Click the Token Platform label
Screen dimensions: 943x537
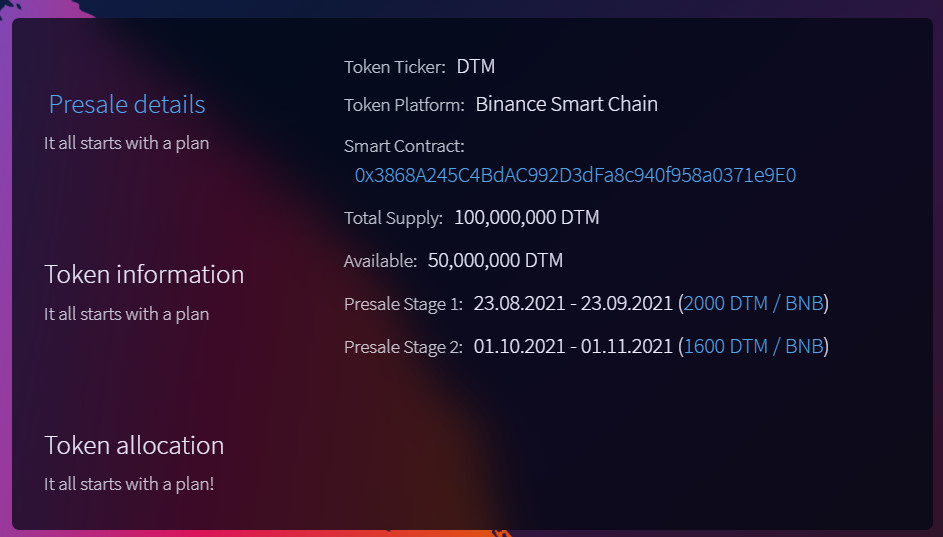coord(404,105)
